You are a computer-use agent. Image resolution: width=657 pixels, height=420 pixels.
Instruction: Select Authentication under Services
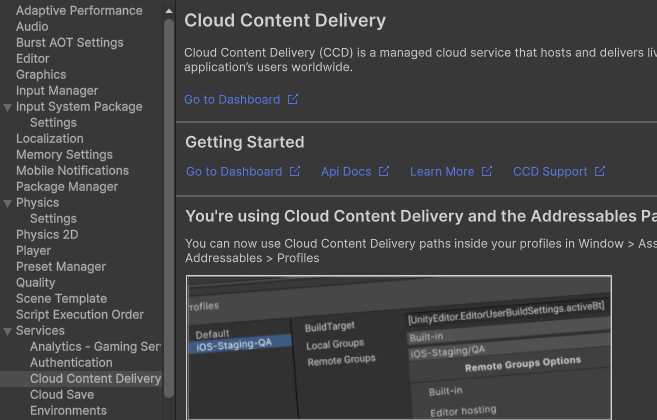(71, 363)
